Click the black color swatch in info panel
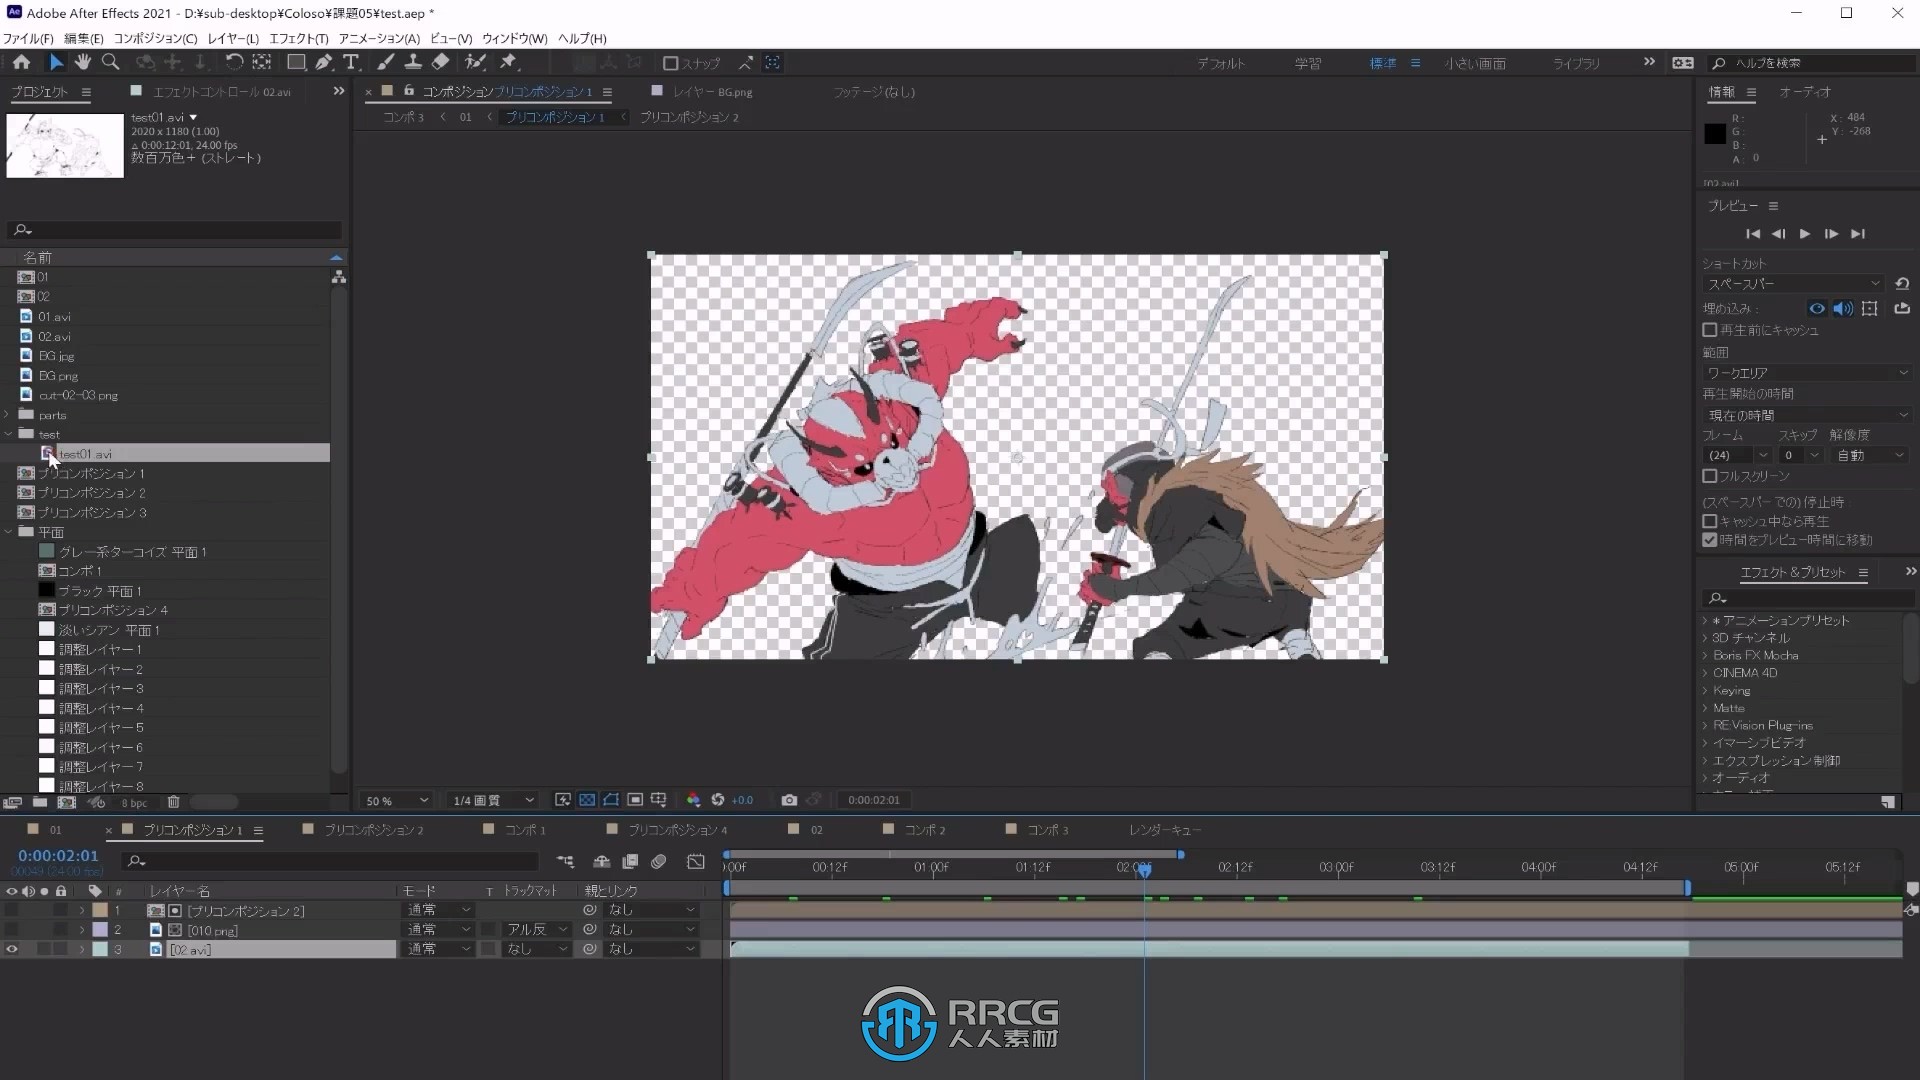The width and height of the screenshot is (1920, 1080). (1715, 134)
